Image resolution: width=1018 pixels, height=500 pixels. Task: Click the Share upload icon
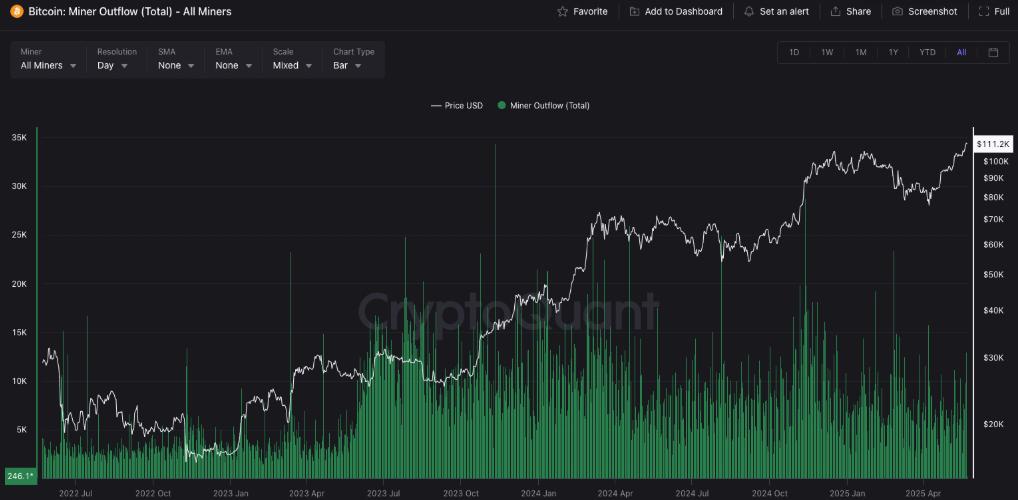[x=835, y=12]
